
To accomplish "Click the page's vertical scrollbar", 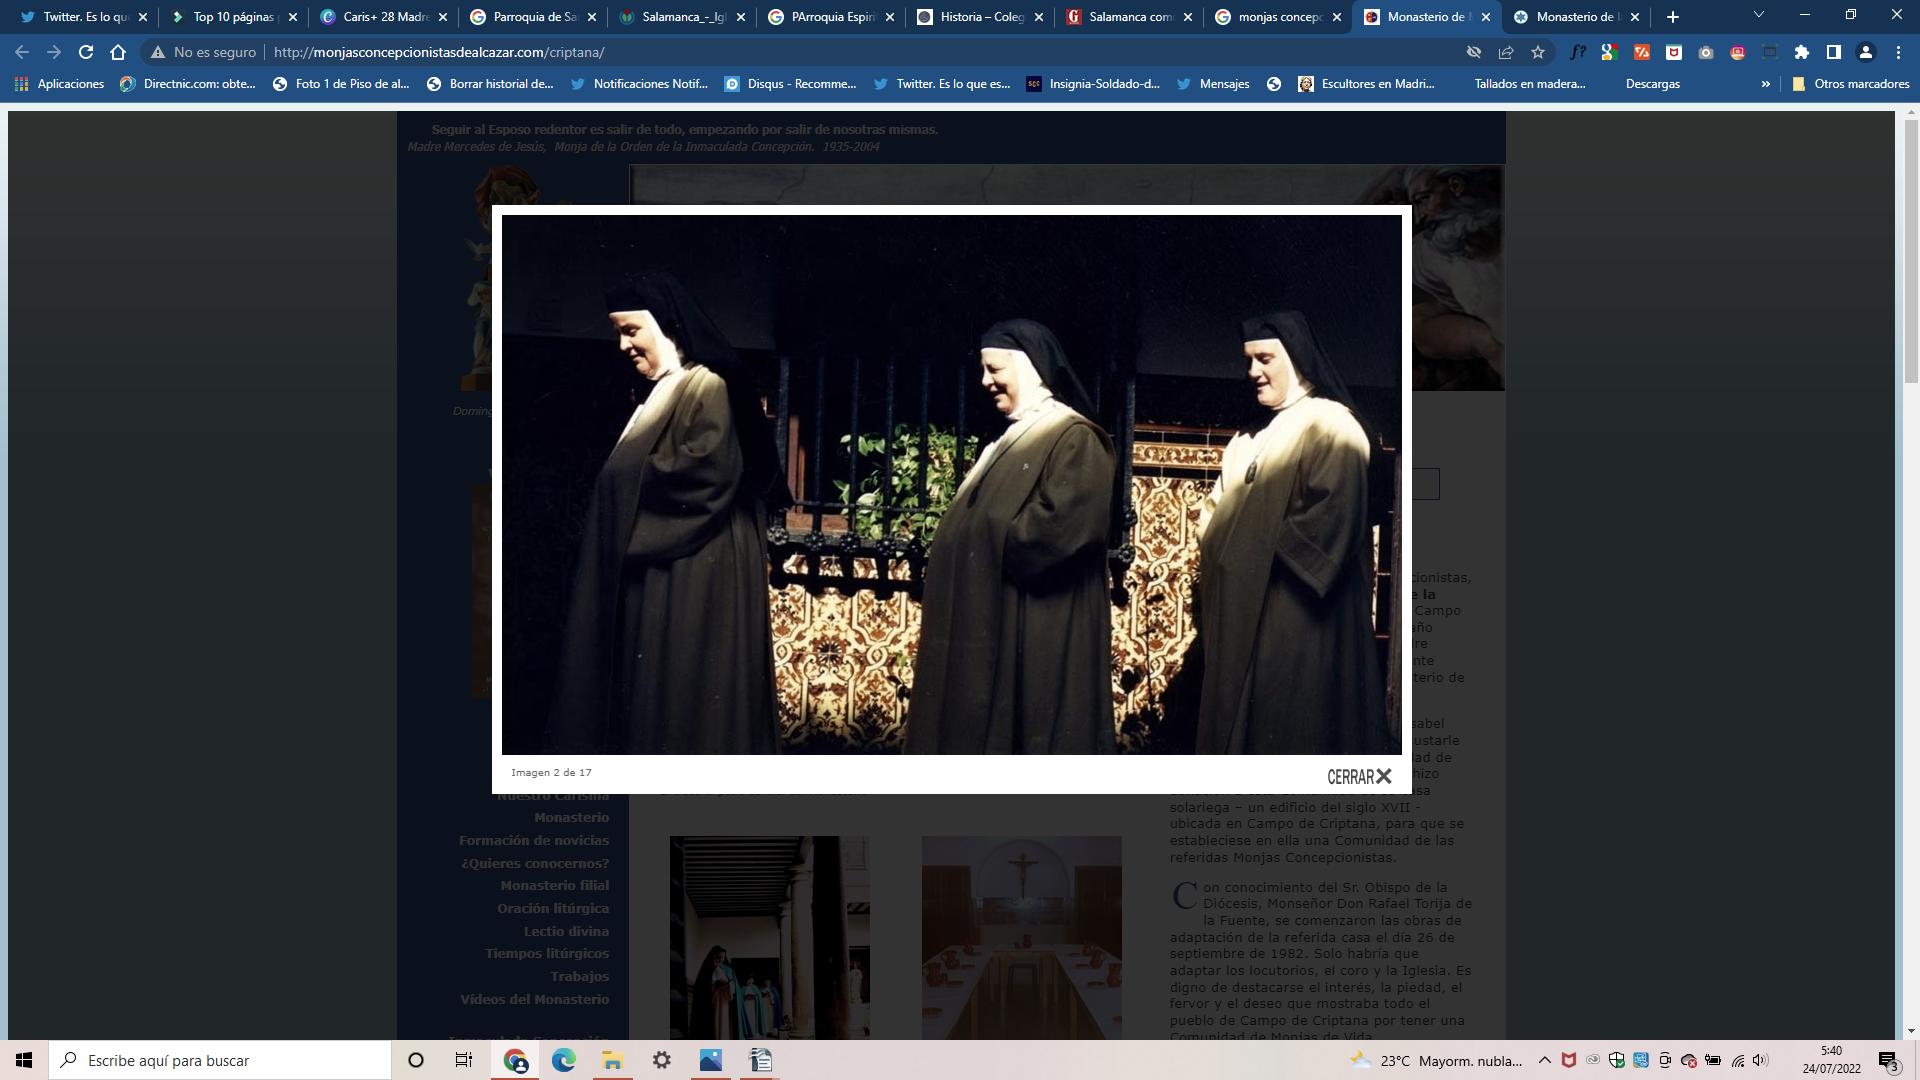I will 1911,250.
